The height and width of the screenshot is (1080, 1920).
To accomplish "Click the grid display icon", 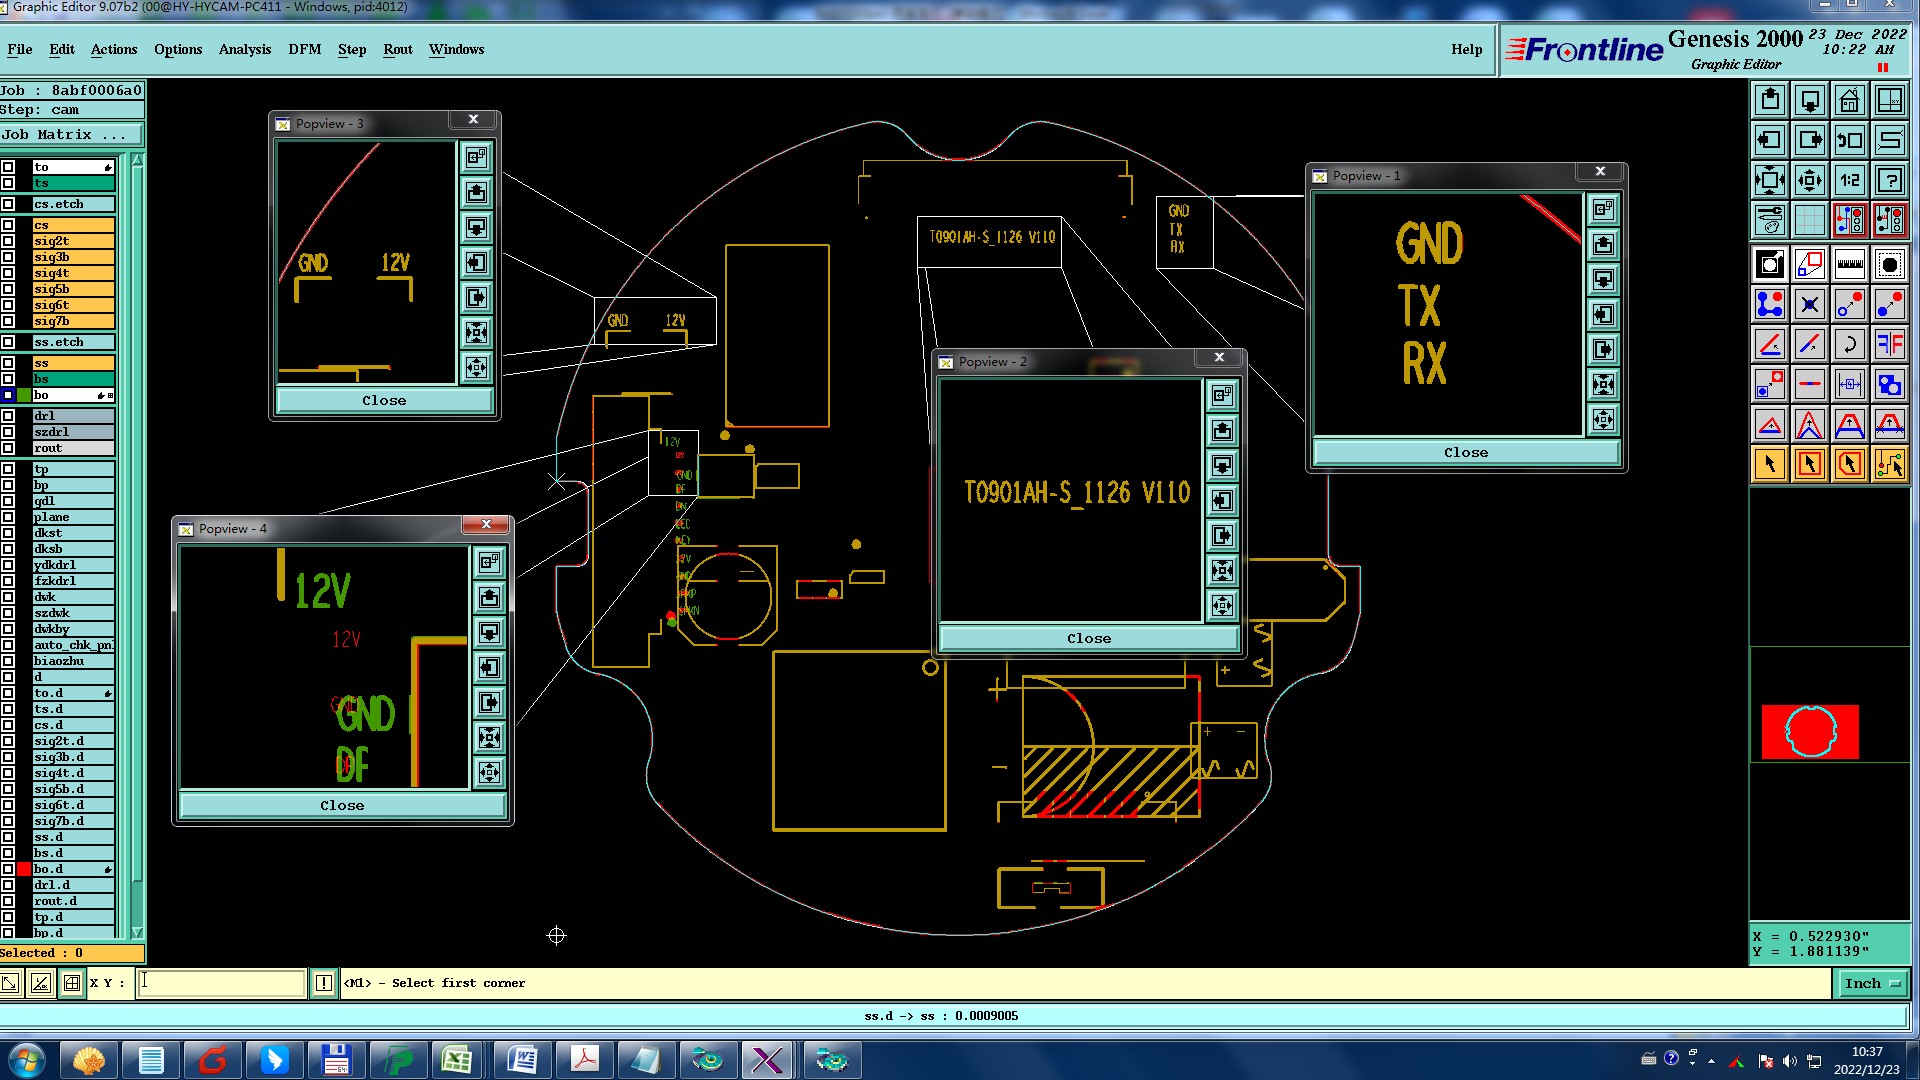I will pyautogui.click(x=1809, y=219).
